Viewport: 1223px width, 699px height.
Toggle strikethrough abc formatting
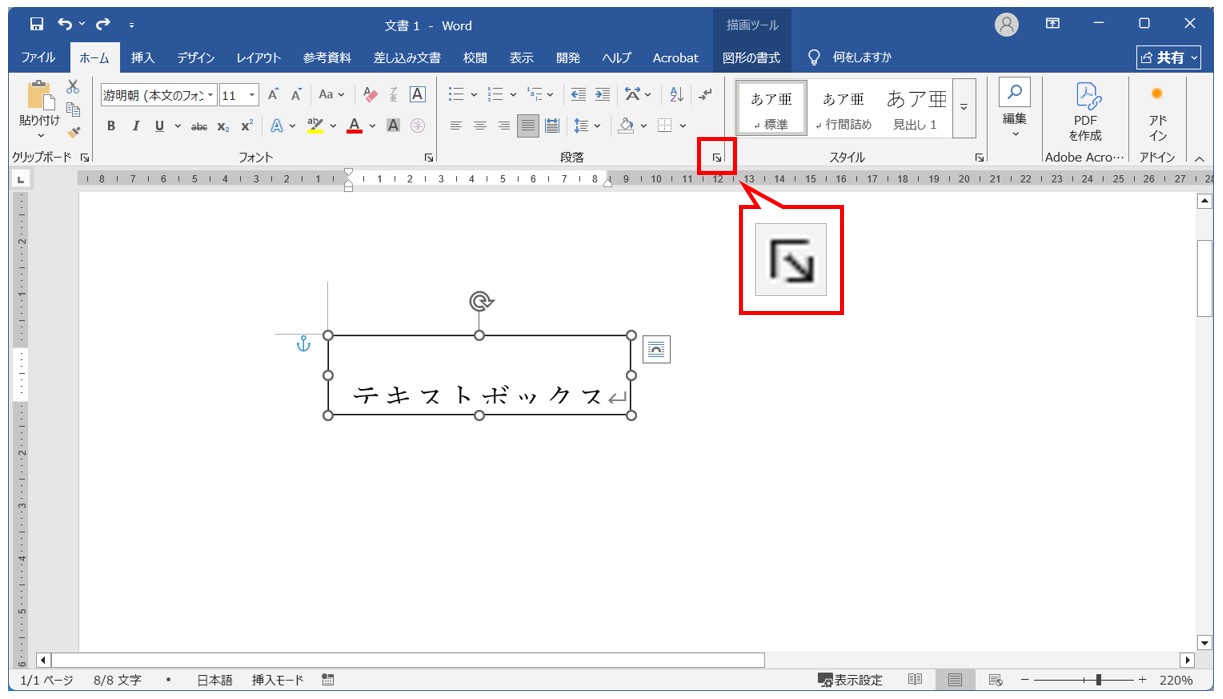[199, 126]
